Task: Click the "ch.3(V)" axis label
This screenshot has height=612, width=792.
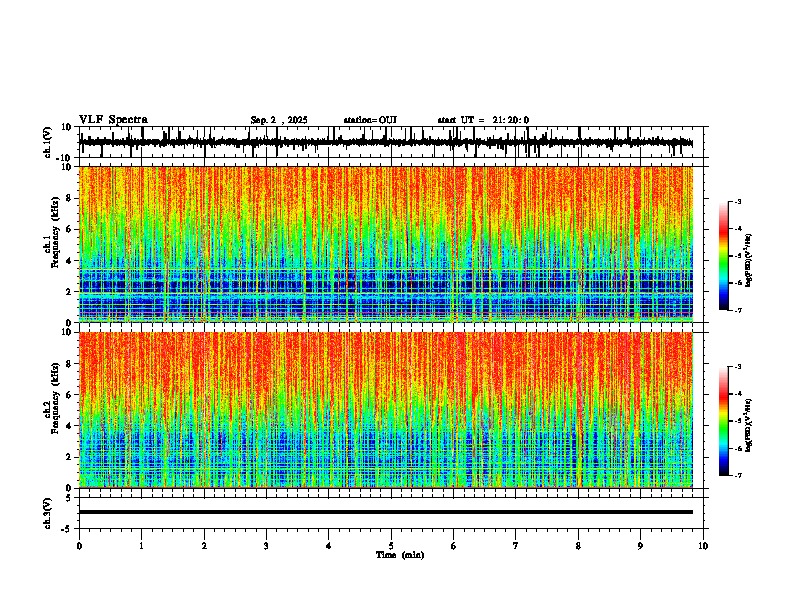Action: (x=48, y=513)
